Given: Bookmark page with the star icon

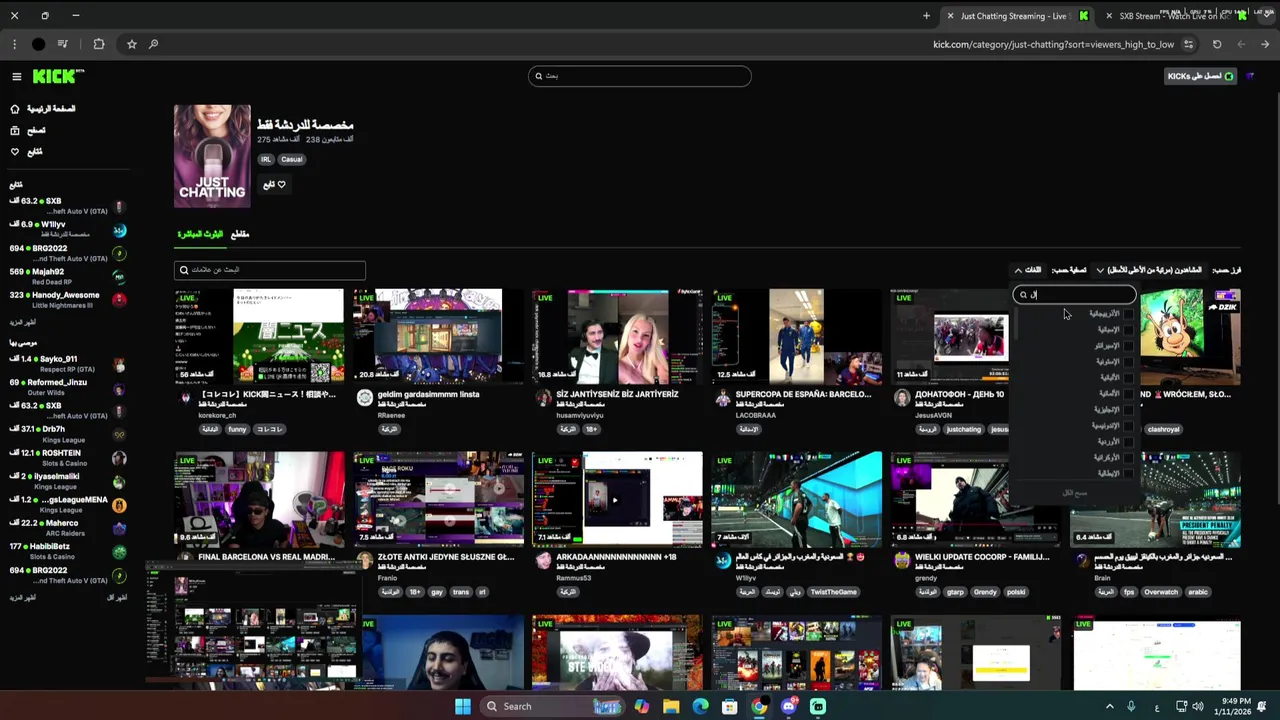Looking at the screenshot, I should pyautogui.click(x=131, y=44).
